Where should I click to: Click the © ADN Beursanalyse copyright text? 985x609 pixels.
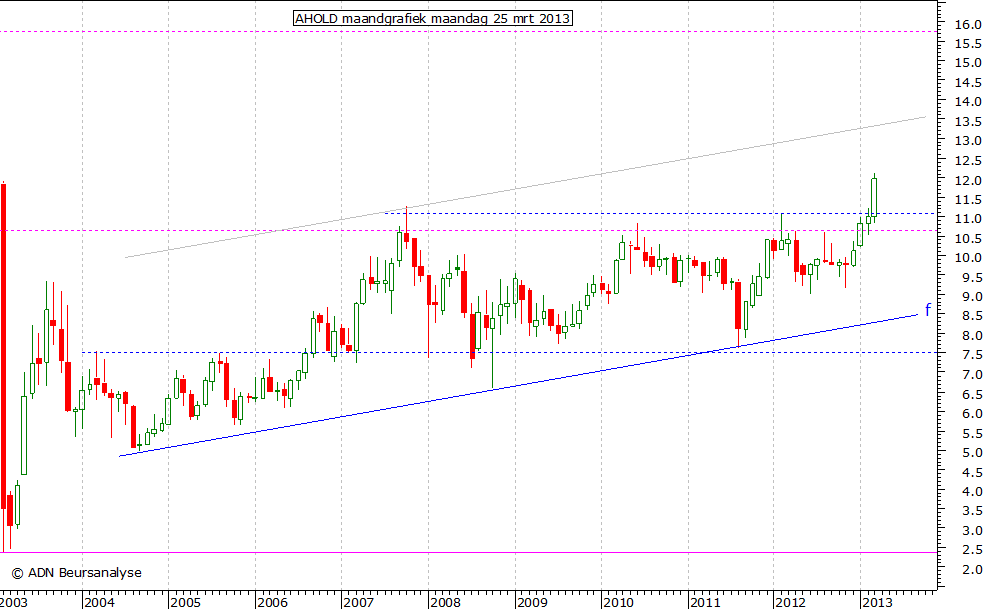77,573
